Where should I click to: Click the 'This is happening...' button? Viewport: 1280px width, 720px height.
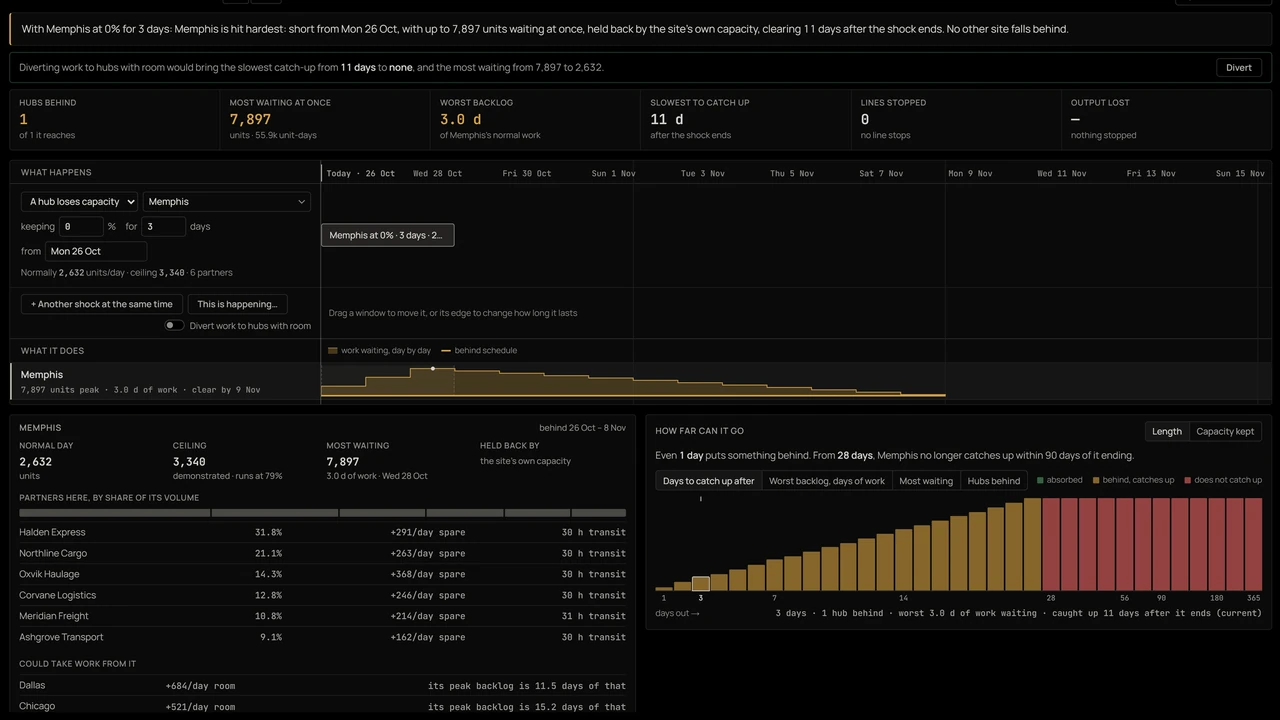point(237,304)
